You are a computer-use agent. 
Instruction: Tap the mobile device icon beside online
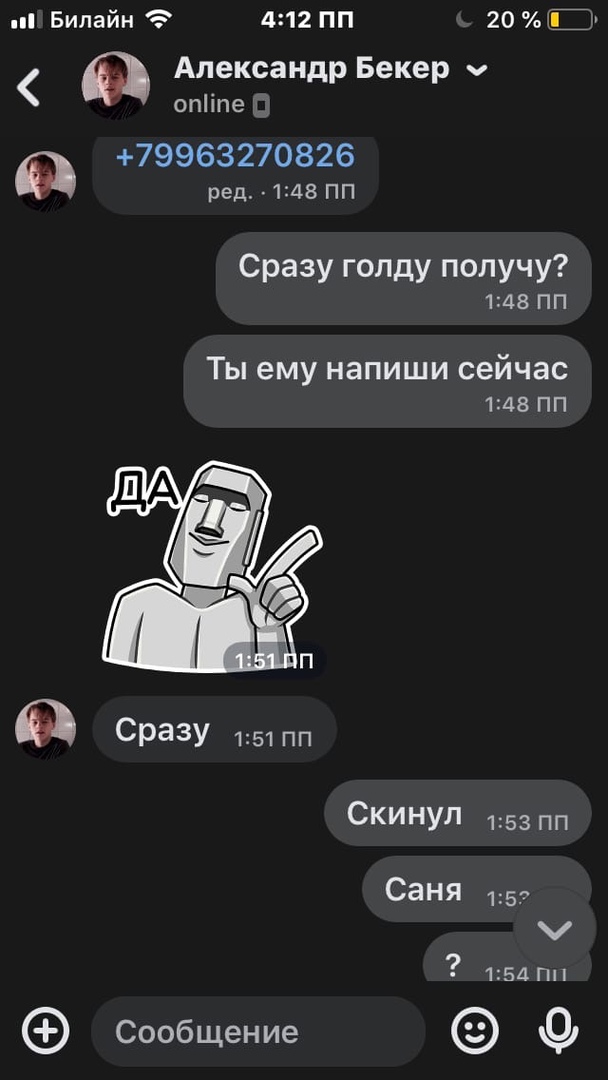(x=261, y=106)
